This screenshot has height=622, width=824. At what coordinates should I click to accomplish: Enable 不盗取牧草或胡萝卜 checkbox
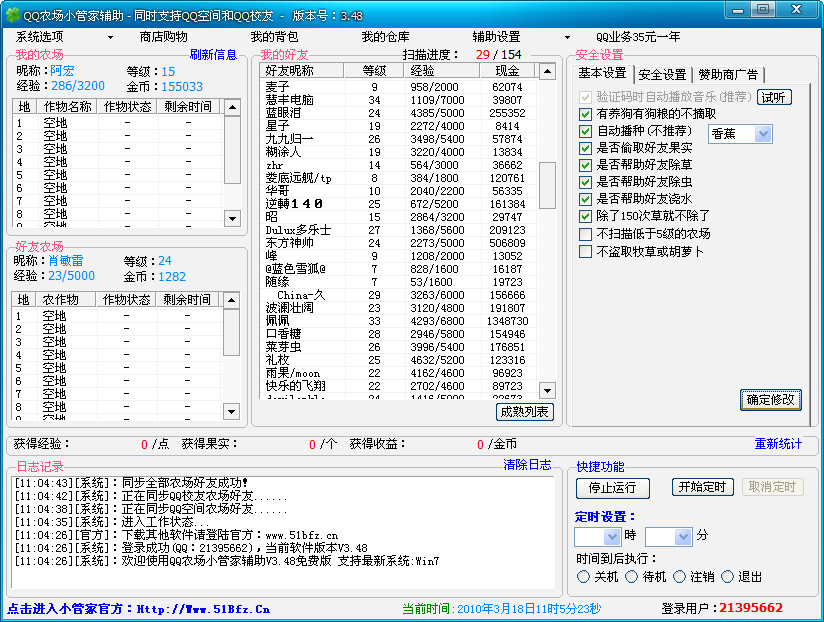pyautogui.click(x=585, y=252)
